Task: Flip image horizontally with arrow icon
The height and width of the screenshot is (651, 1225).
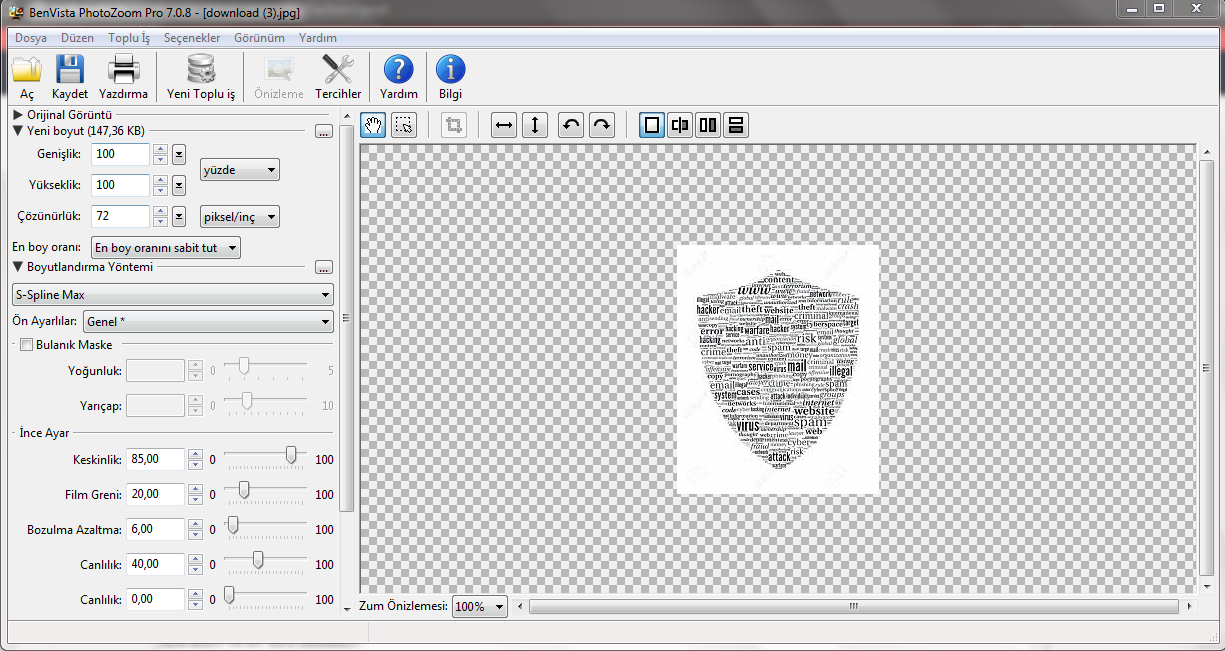Action: pyautogui.click(x=505, y=125)
